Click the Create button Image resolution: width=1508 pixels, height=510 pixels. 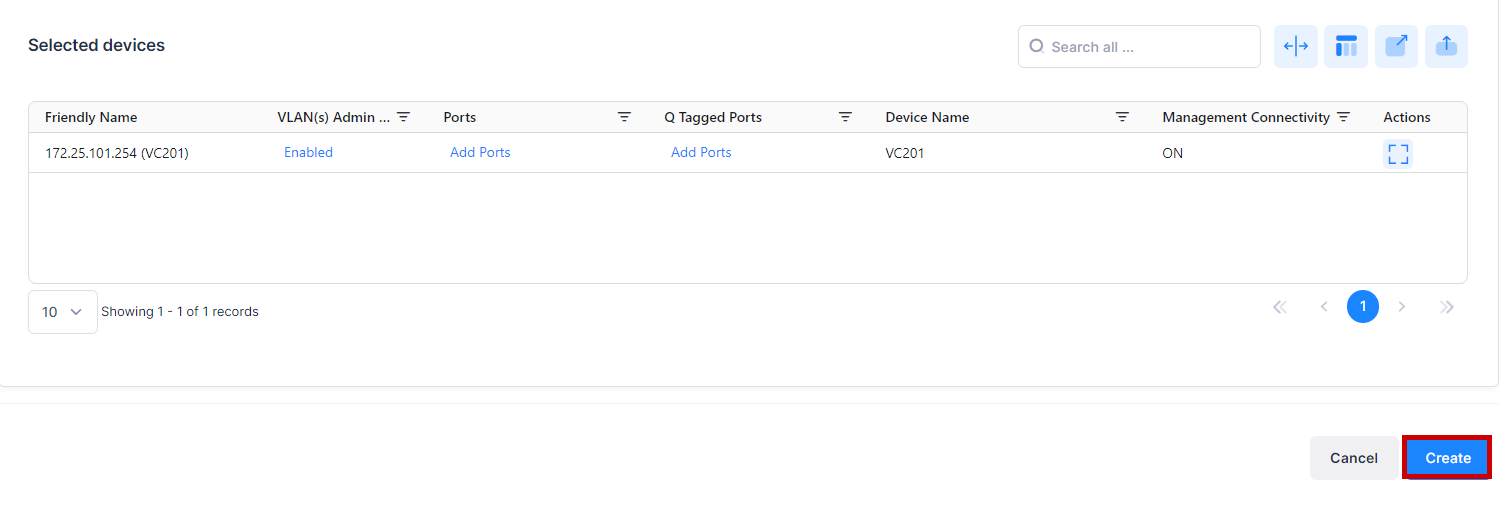(x=1447, y=458)
